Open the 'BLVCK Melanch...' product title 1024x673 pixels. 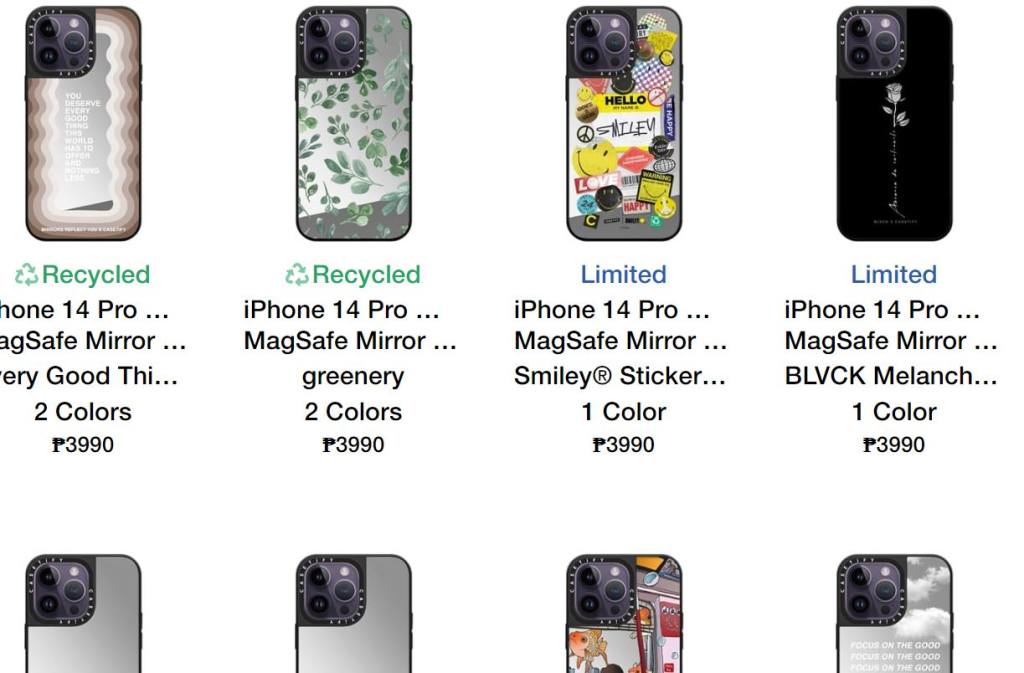891,376
